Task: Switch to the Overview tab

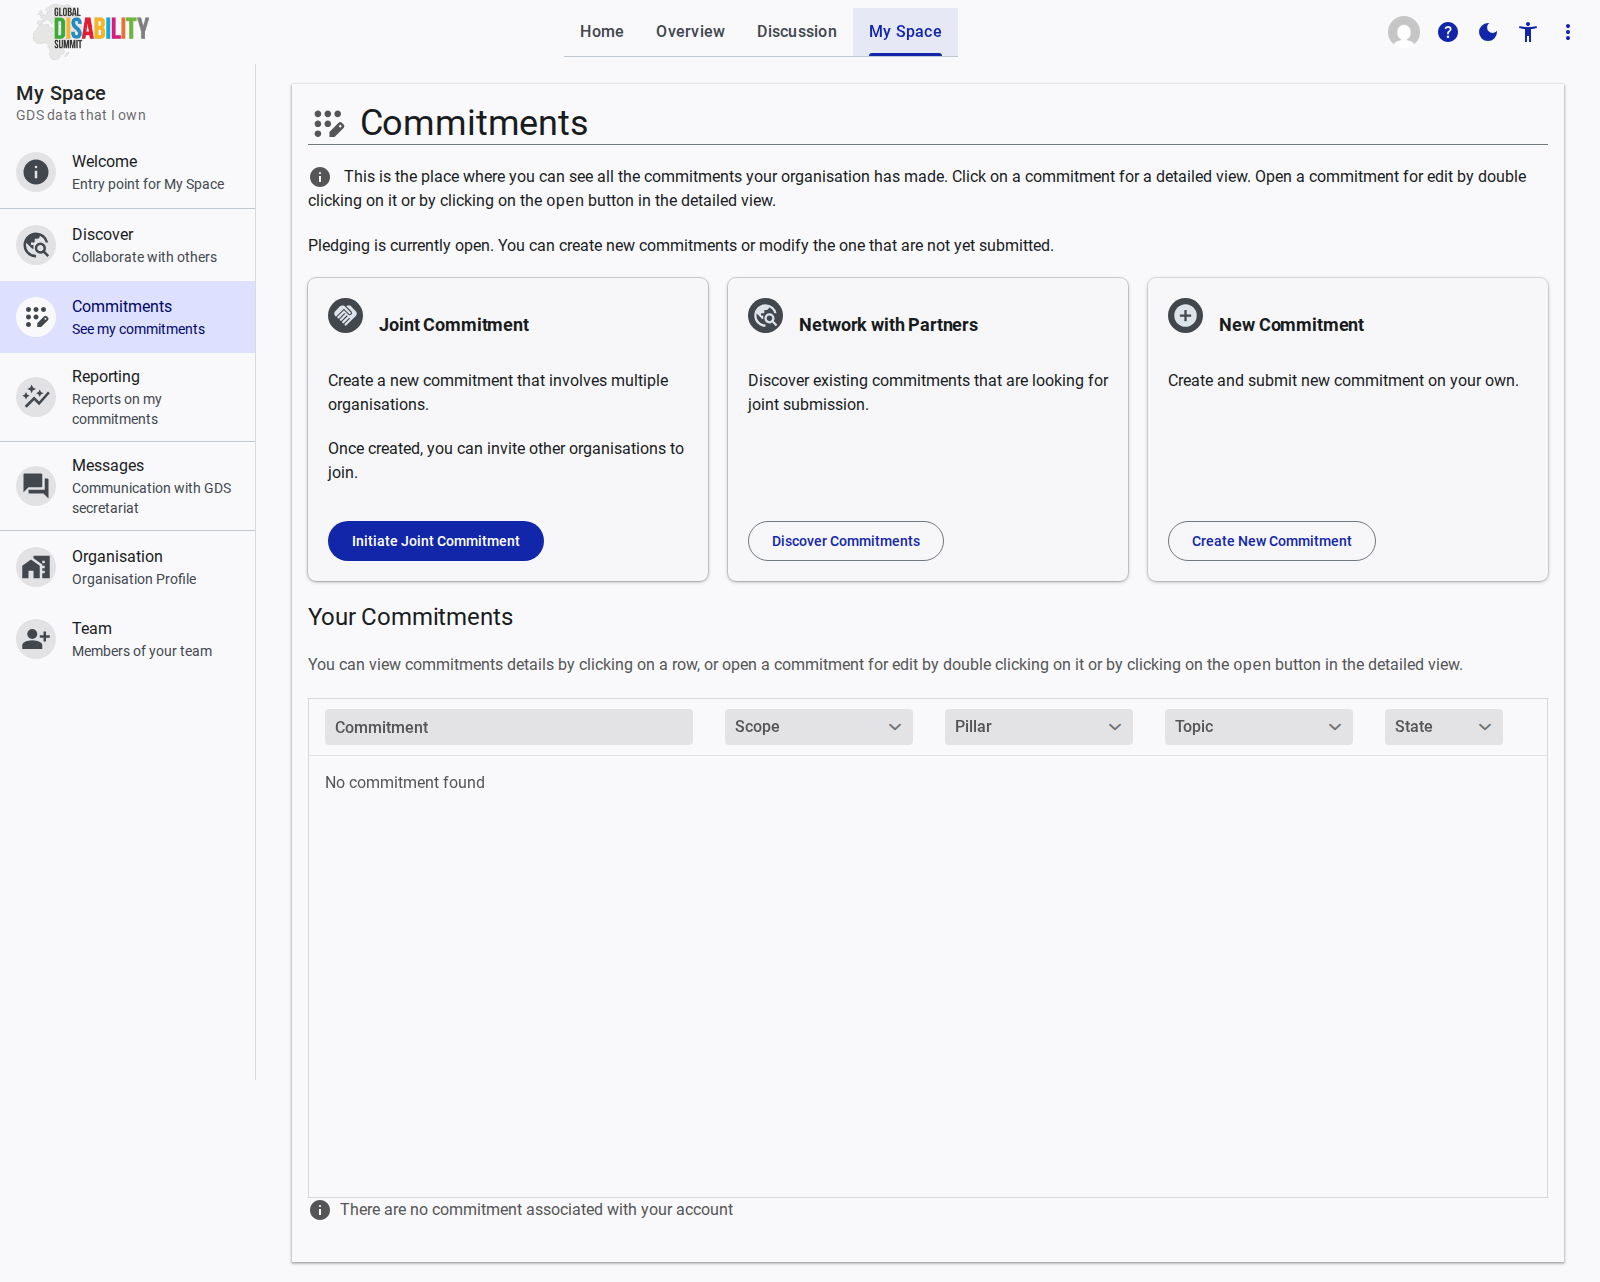Action: 690,32
